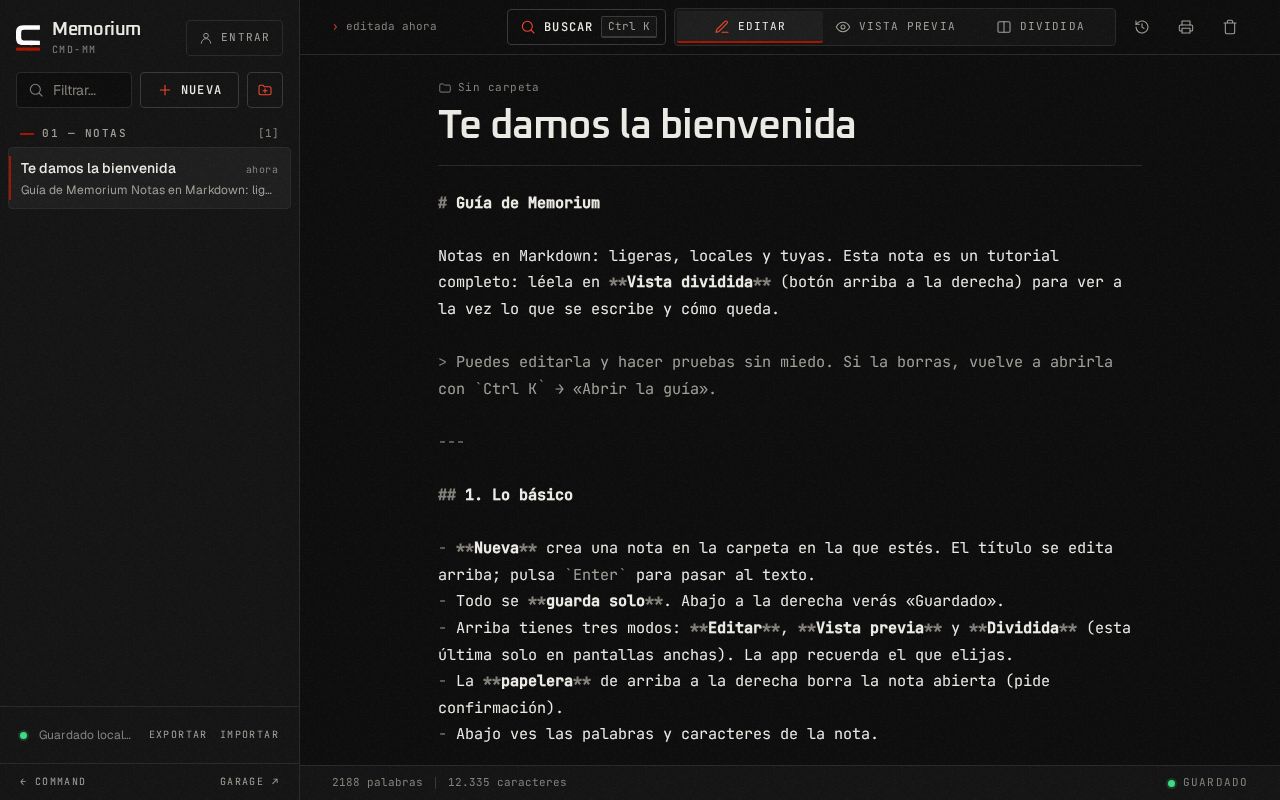Open the Garage external link
This screenshot has width=1280, height=800.
(250, 782)
